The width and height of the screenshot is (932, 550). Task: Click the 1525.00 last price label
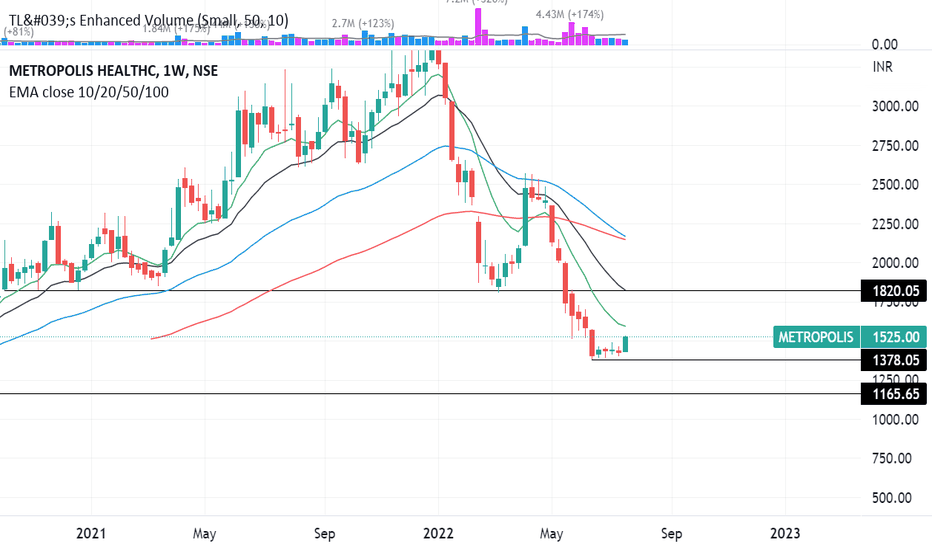pos(894,337)
